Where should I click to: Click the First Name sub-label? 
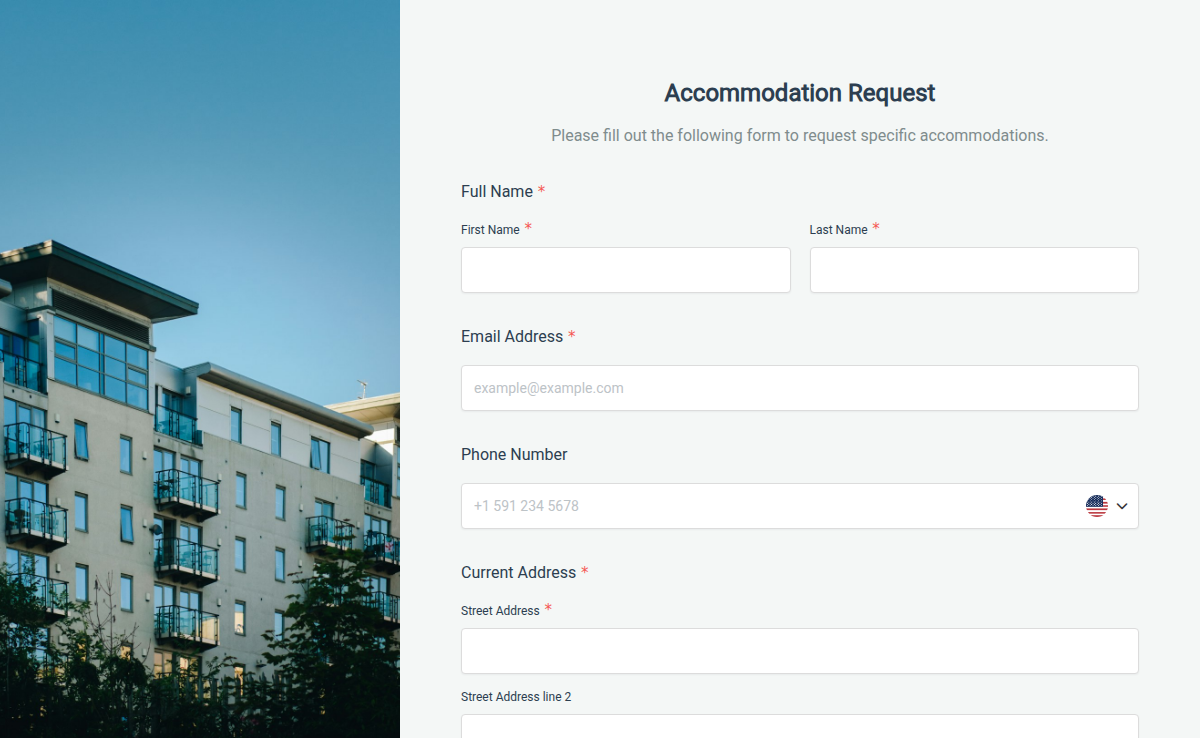[x=488, y=229]
